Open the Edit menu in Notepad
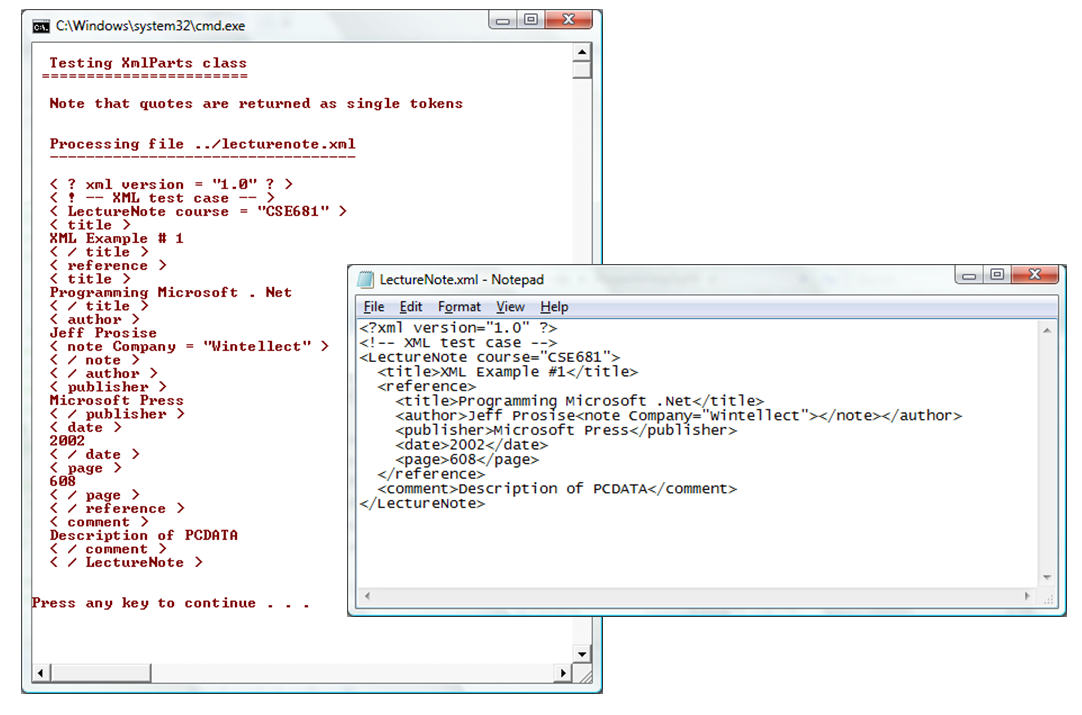Viewport: 1082px width, 715px height. click(x=411, y=307)
